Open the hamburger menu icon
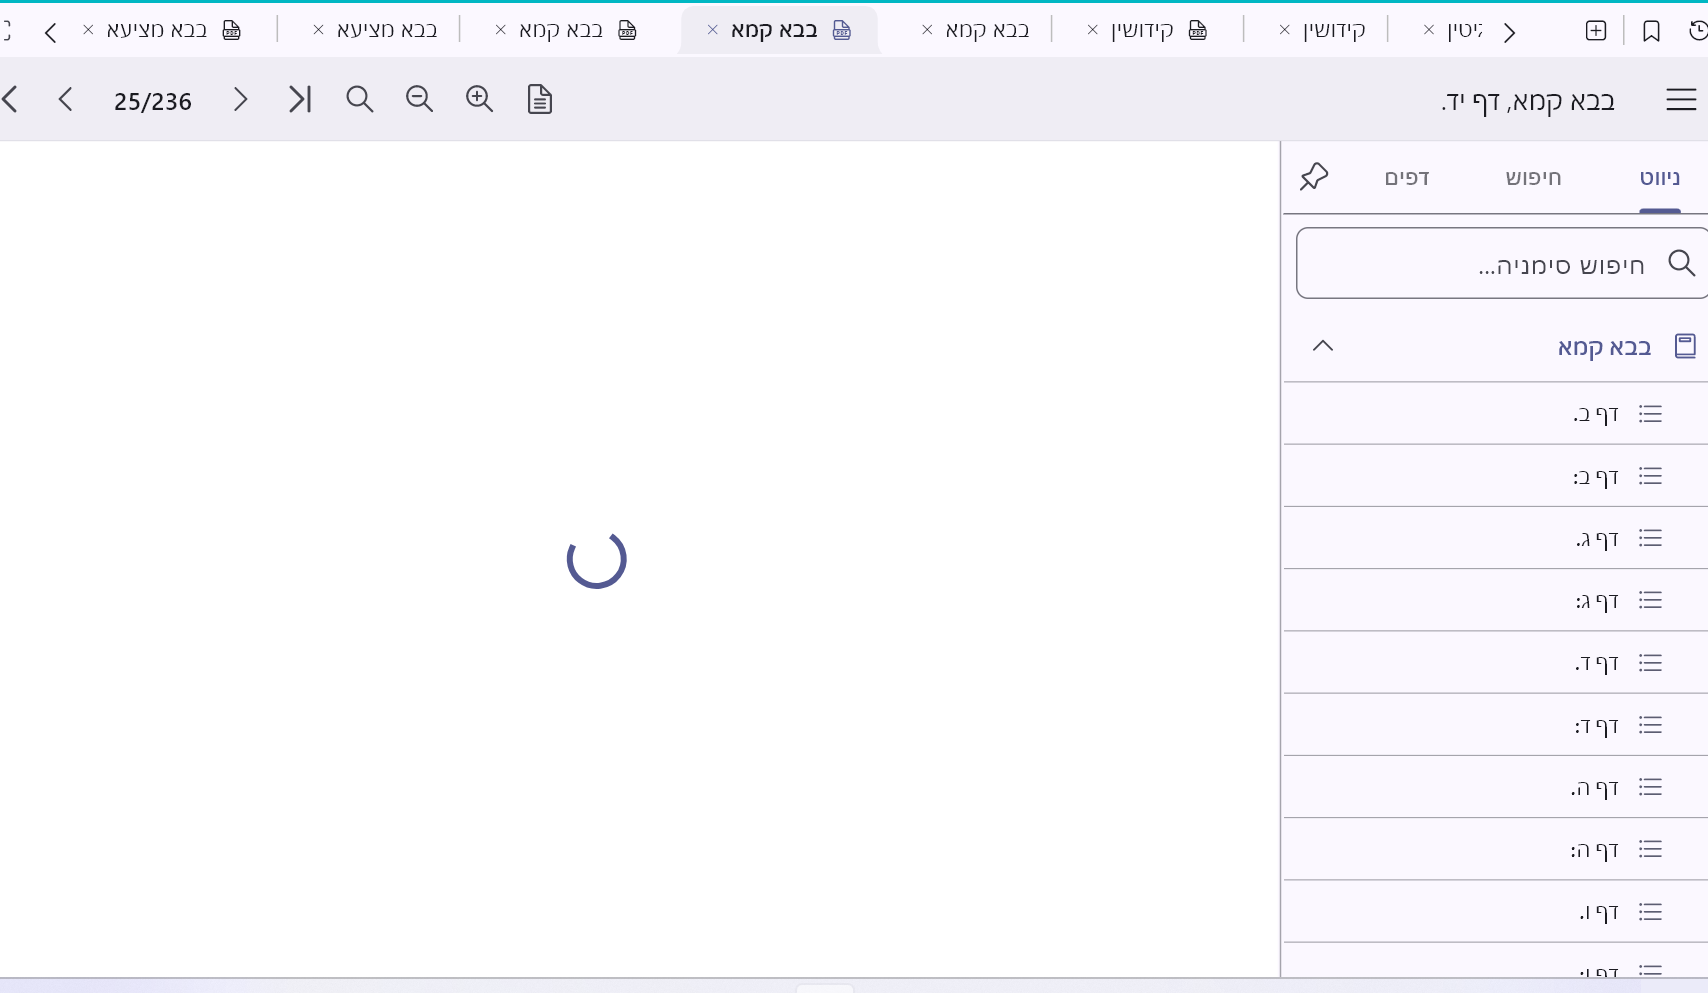This screenshot has height=993, width=1708. (1681, 100)
